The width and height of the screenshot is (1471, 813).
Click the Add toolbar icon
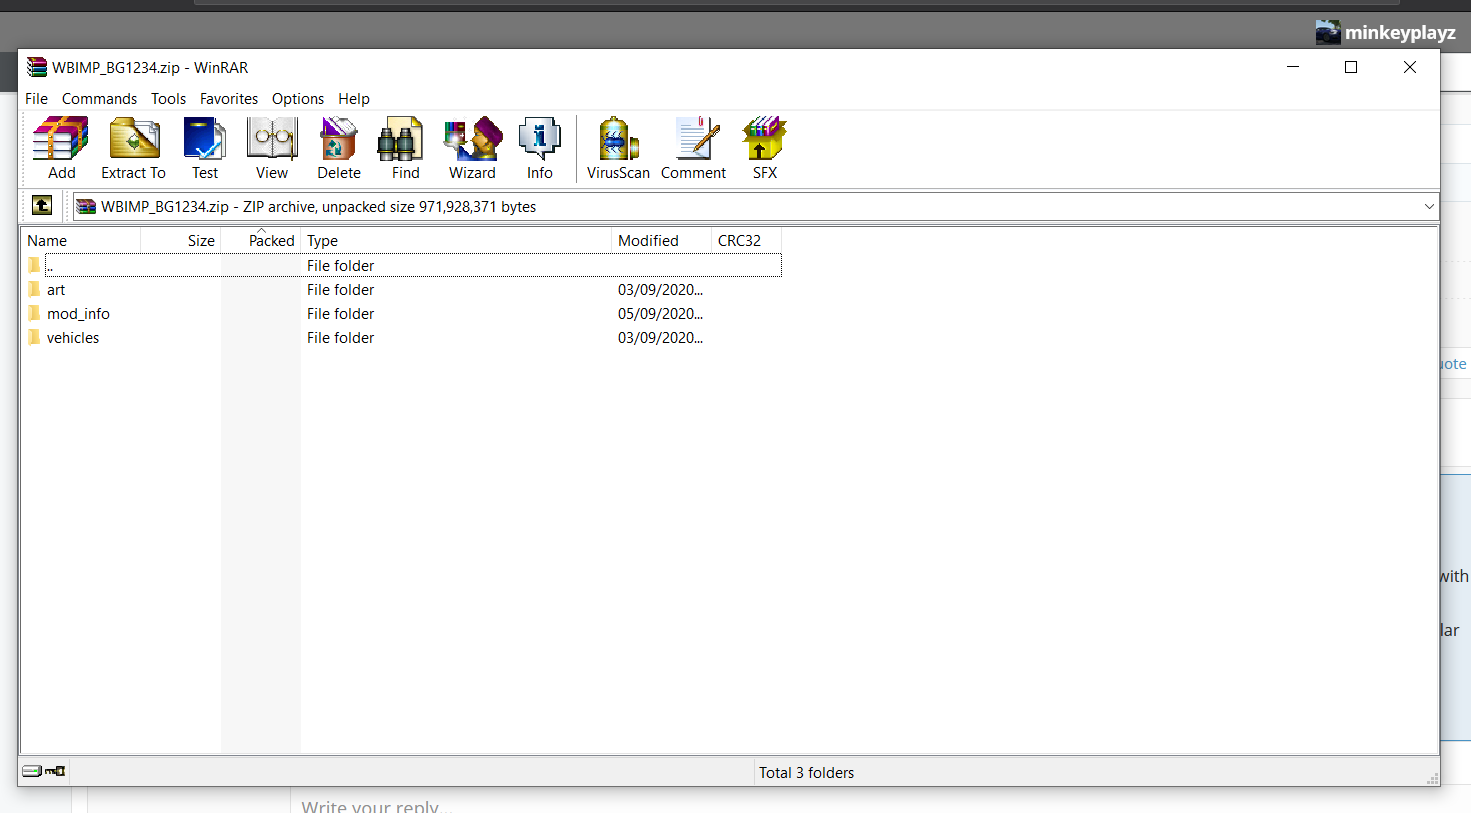61,148
